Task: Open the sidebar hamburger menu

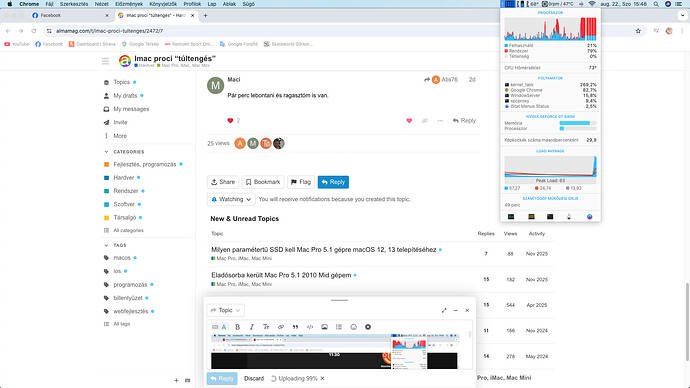Action: click(x=105, y=61)
